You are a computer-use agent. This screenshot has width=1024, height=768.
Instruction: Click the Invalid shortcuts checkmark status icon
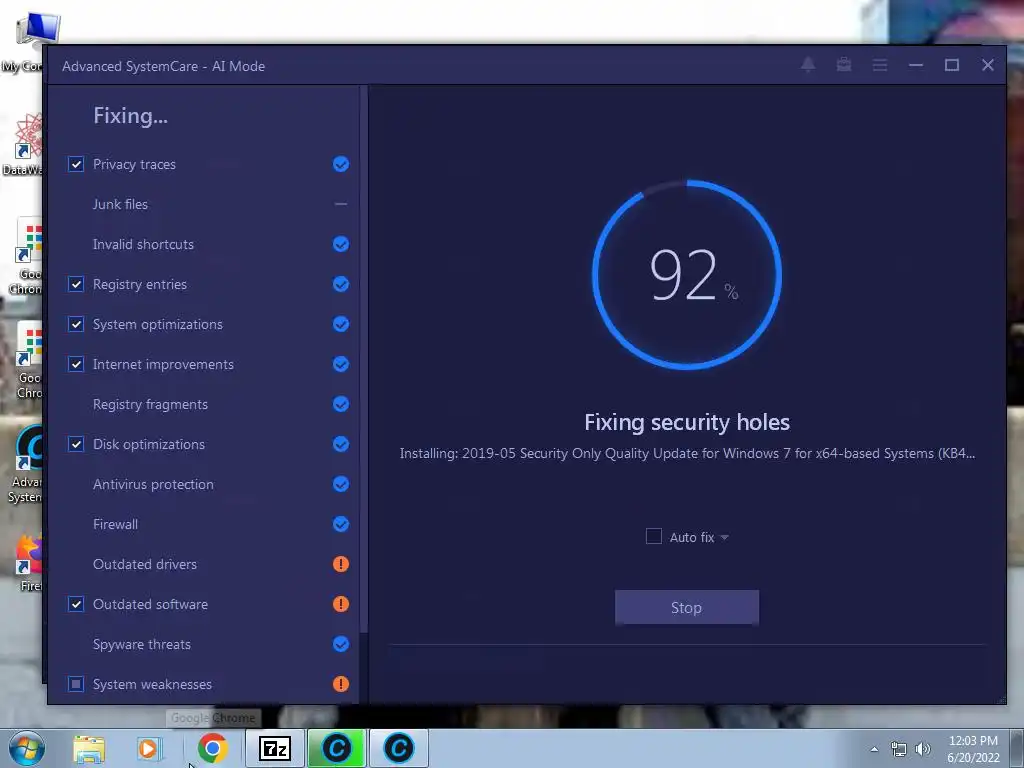341,244
